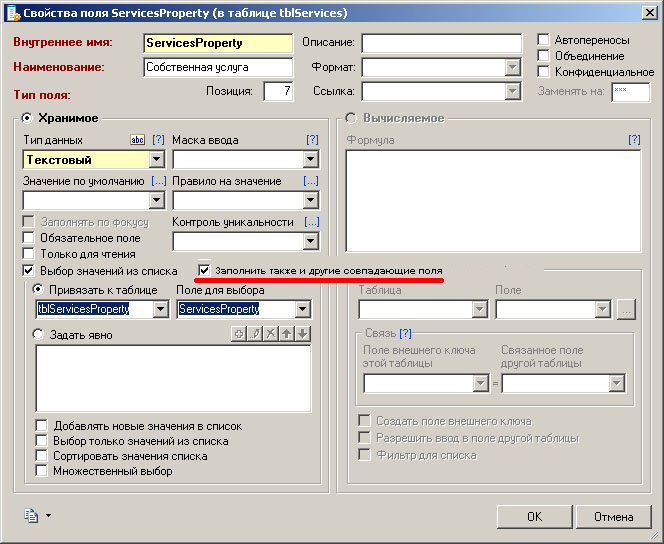Click the delete X icon above the values list
Viewport: 664px width, 544px height.
(x=271, y=334)
